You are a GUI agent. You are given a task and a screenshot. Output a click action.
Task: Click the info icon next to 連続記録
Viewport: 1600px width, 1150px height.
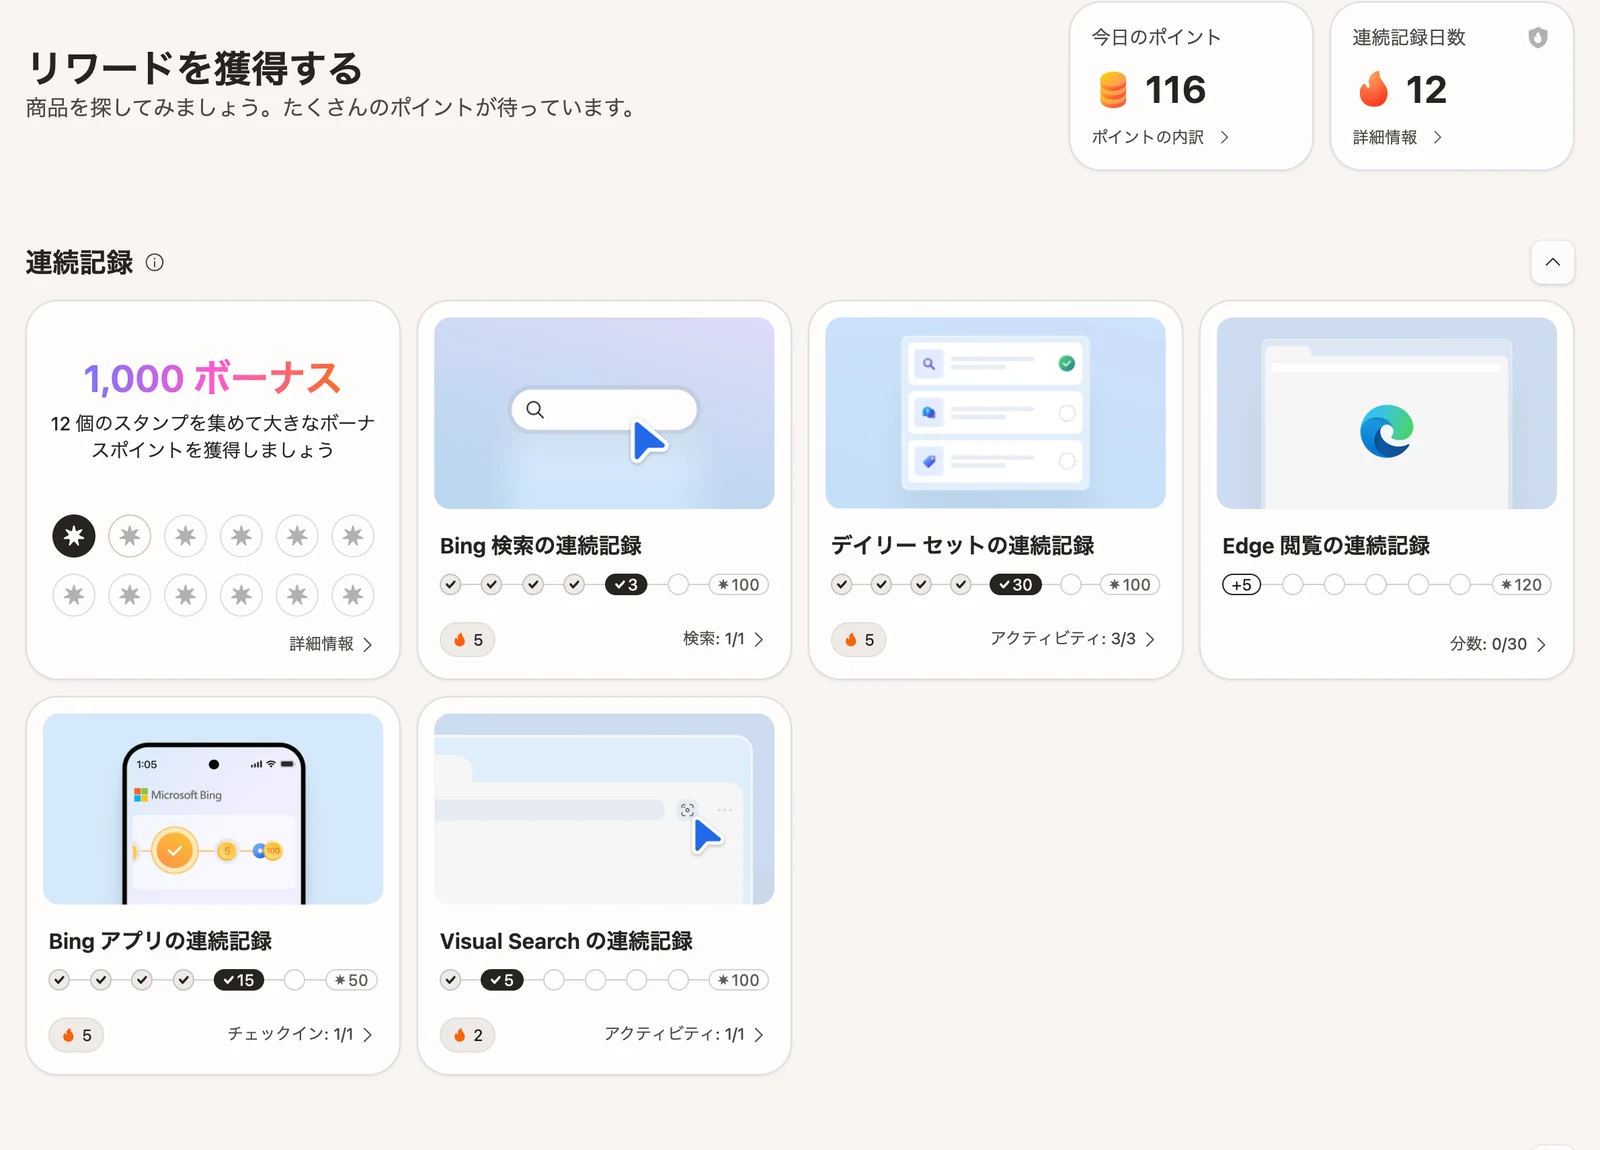pyautogui.click(x=154, y=262)
